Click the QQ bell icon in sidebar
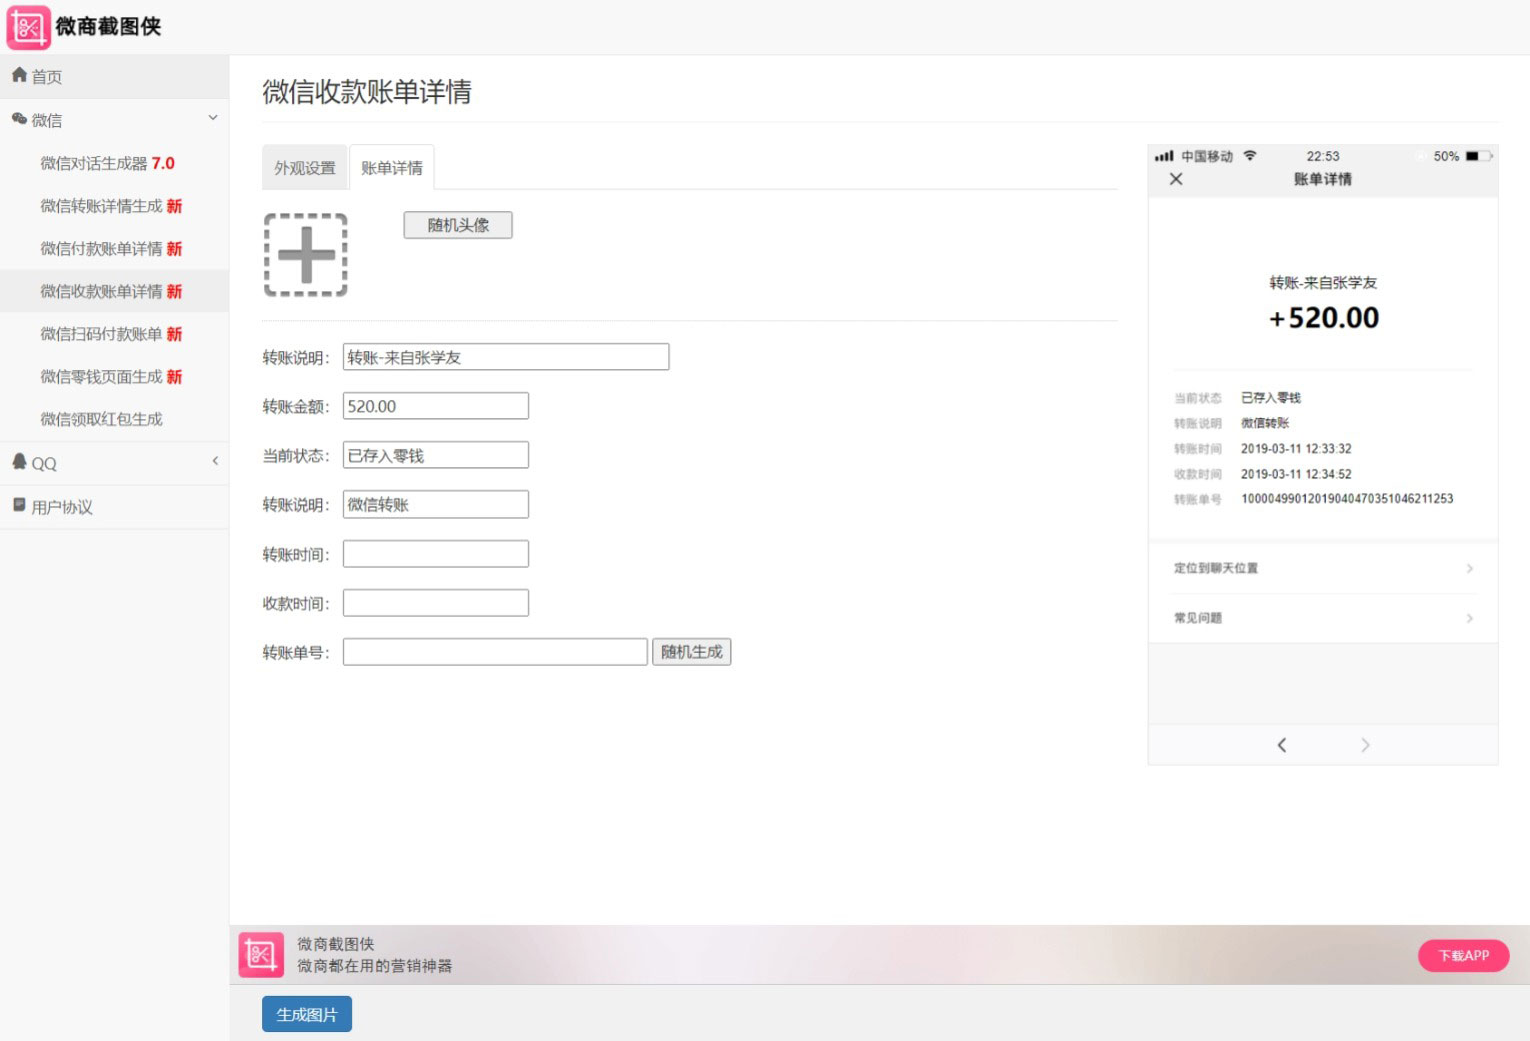 pos(19,461)
